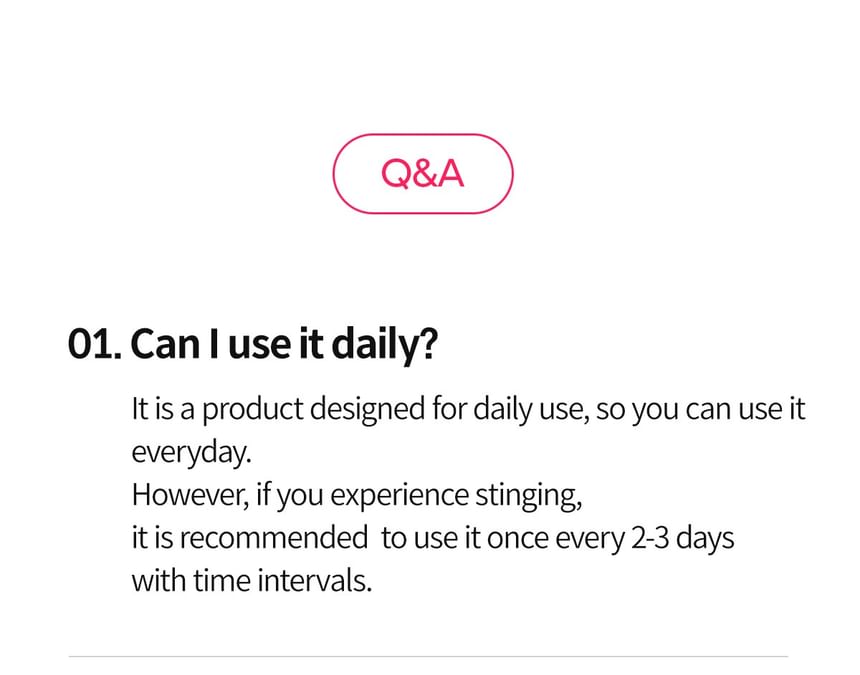The image size is (860, 675).
Task: Click the word 'intervals.' at the answer's end
Action: coord(314,580)
